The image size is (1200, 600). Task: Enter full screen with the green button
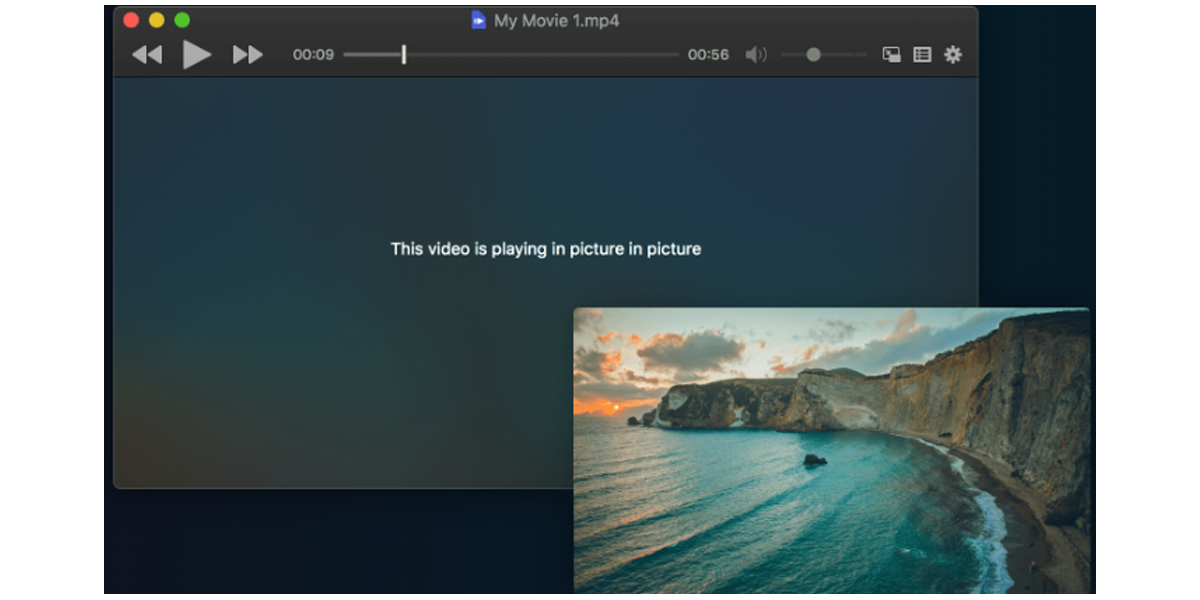click(182, 20)
